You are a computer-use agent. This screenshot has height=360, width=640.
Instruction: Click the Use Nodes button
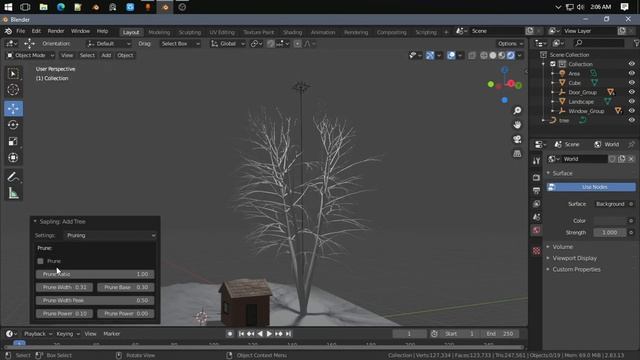pos(591,187)
